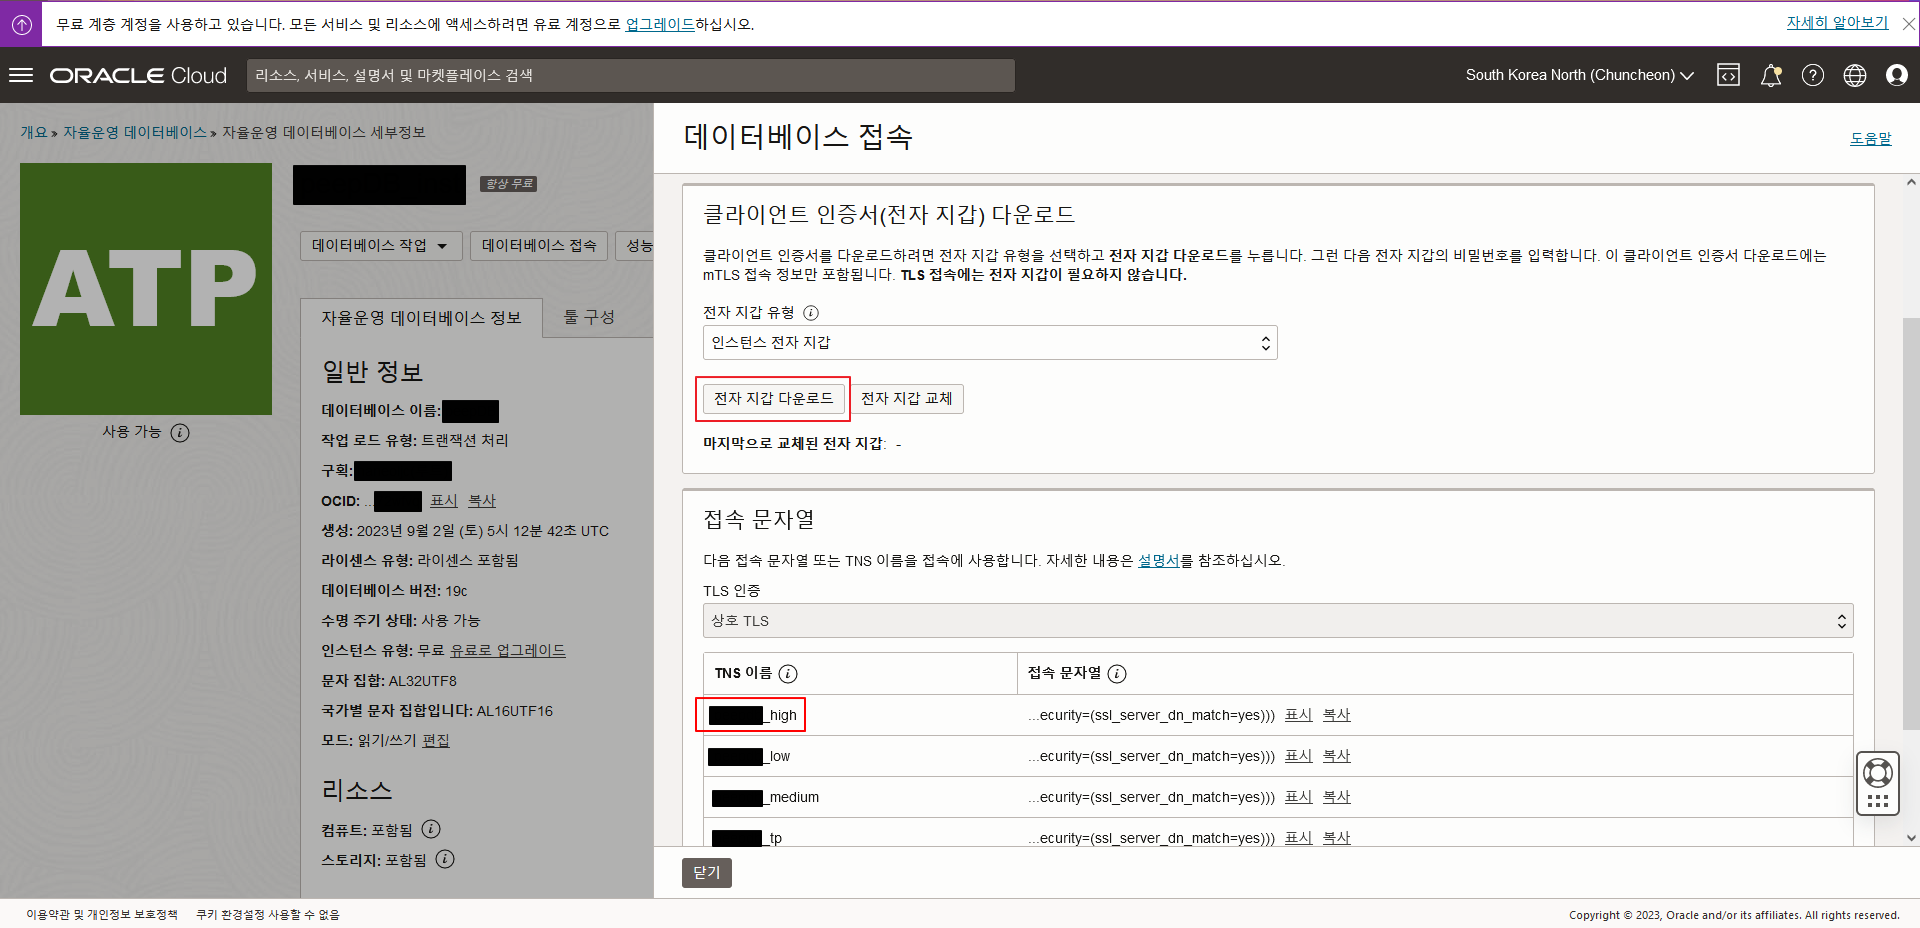Click the search field for resources and services

tap(631, 76)
